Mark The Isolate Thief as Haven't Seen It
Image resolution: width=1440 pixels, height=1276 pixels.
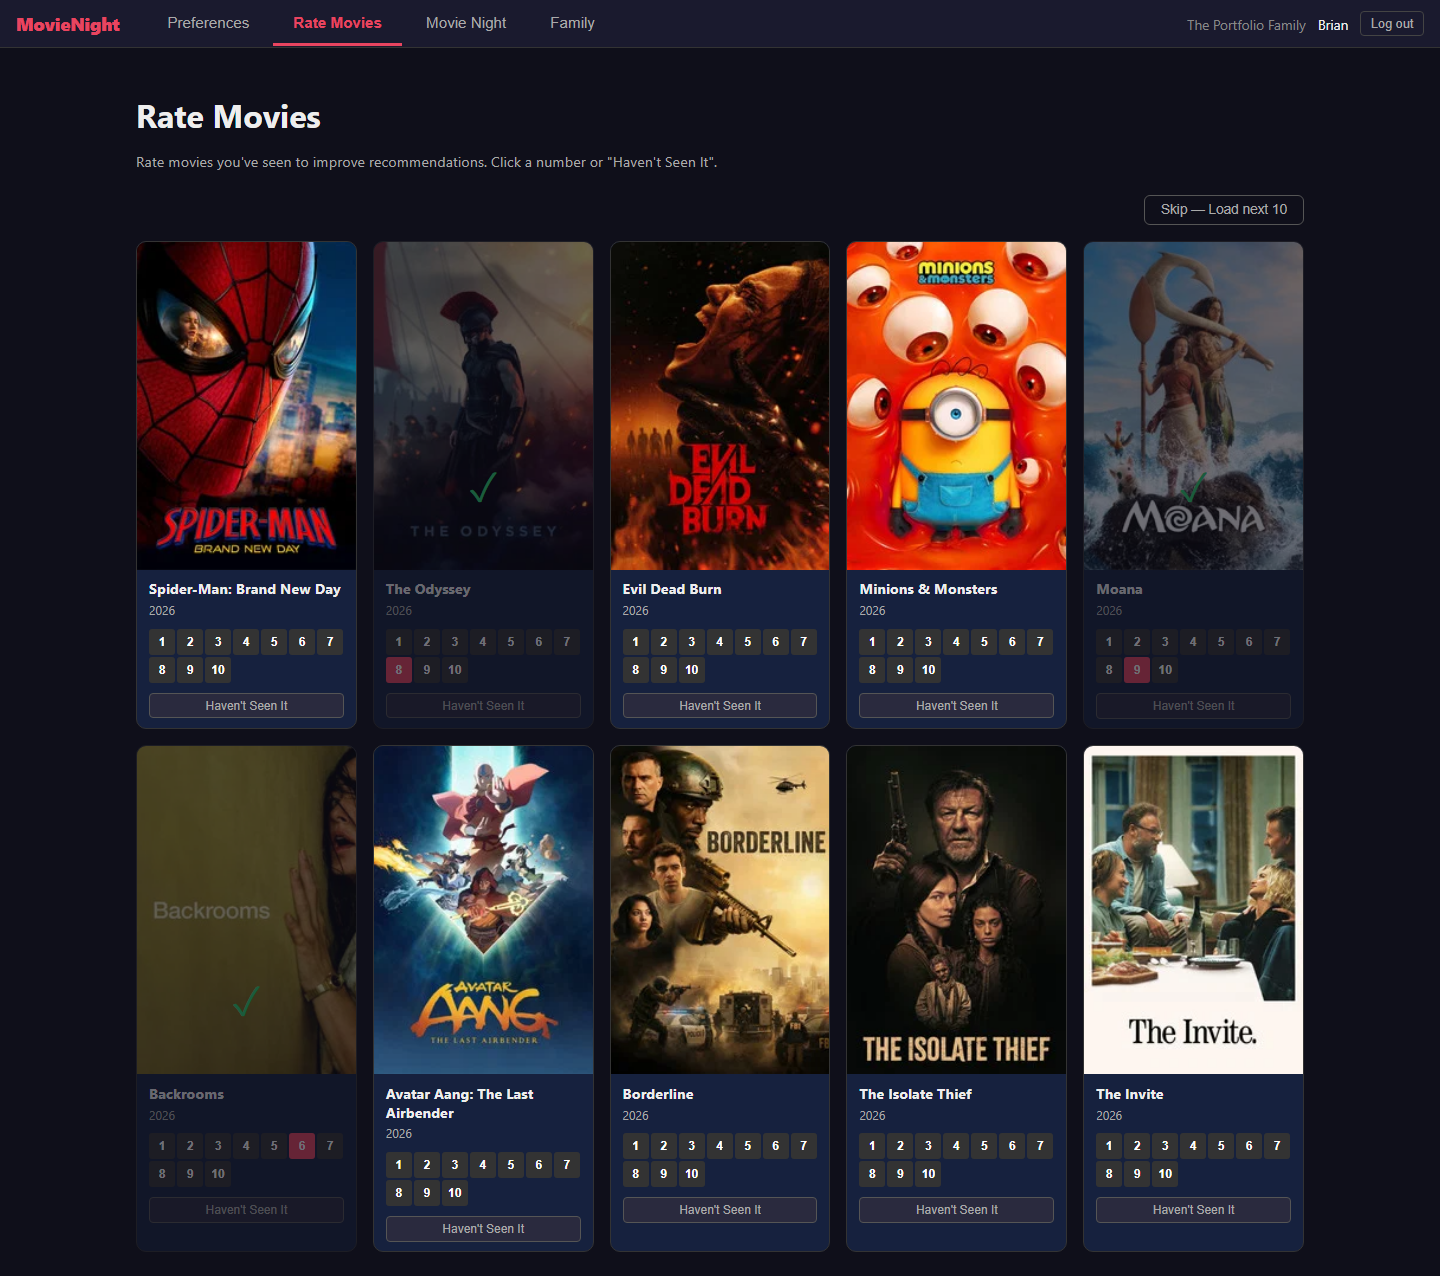coord(956,1210)
